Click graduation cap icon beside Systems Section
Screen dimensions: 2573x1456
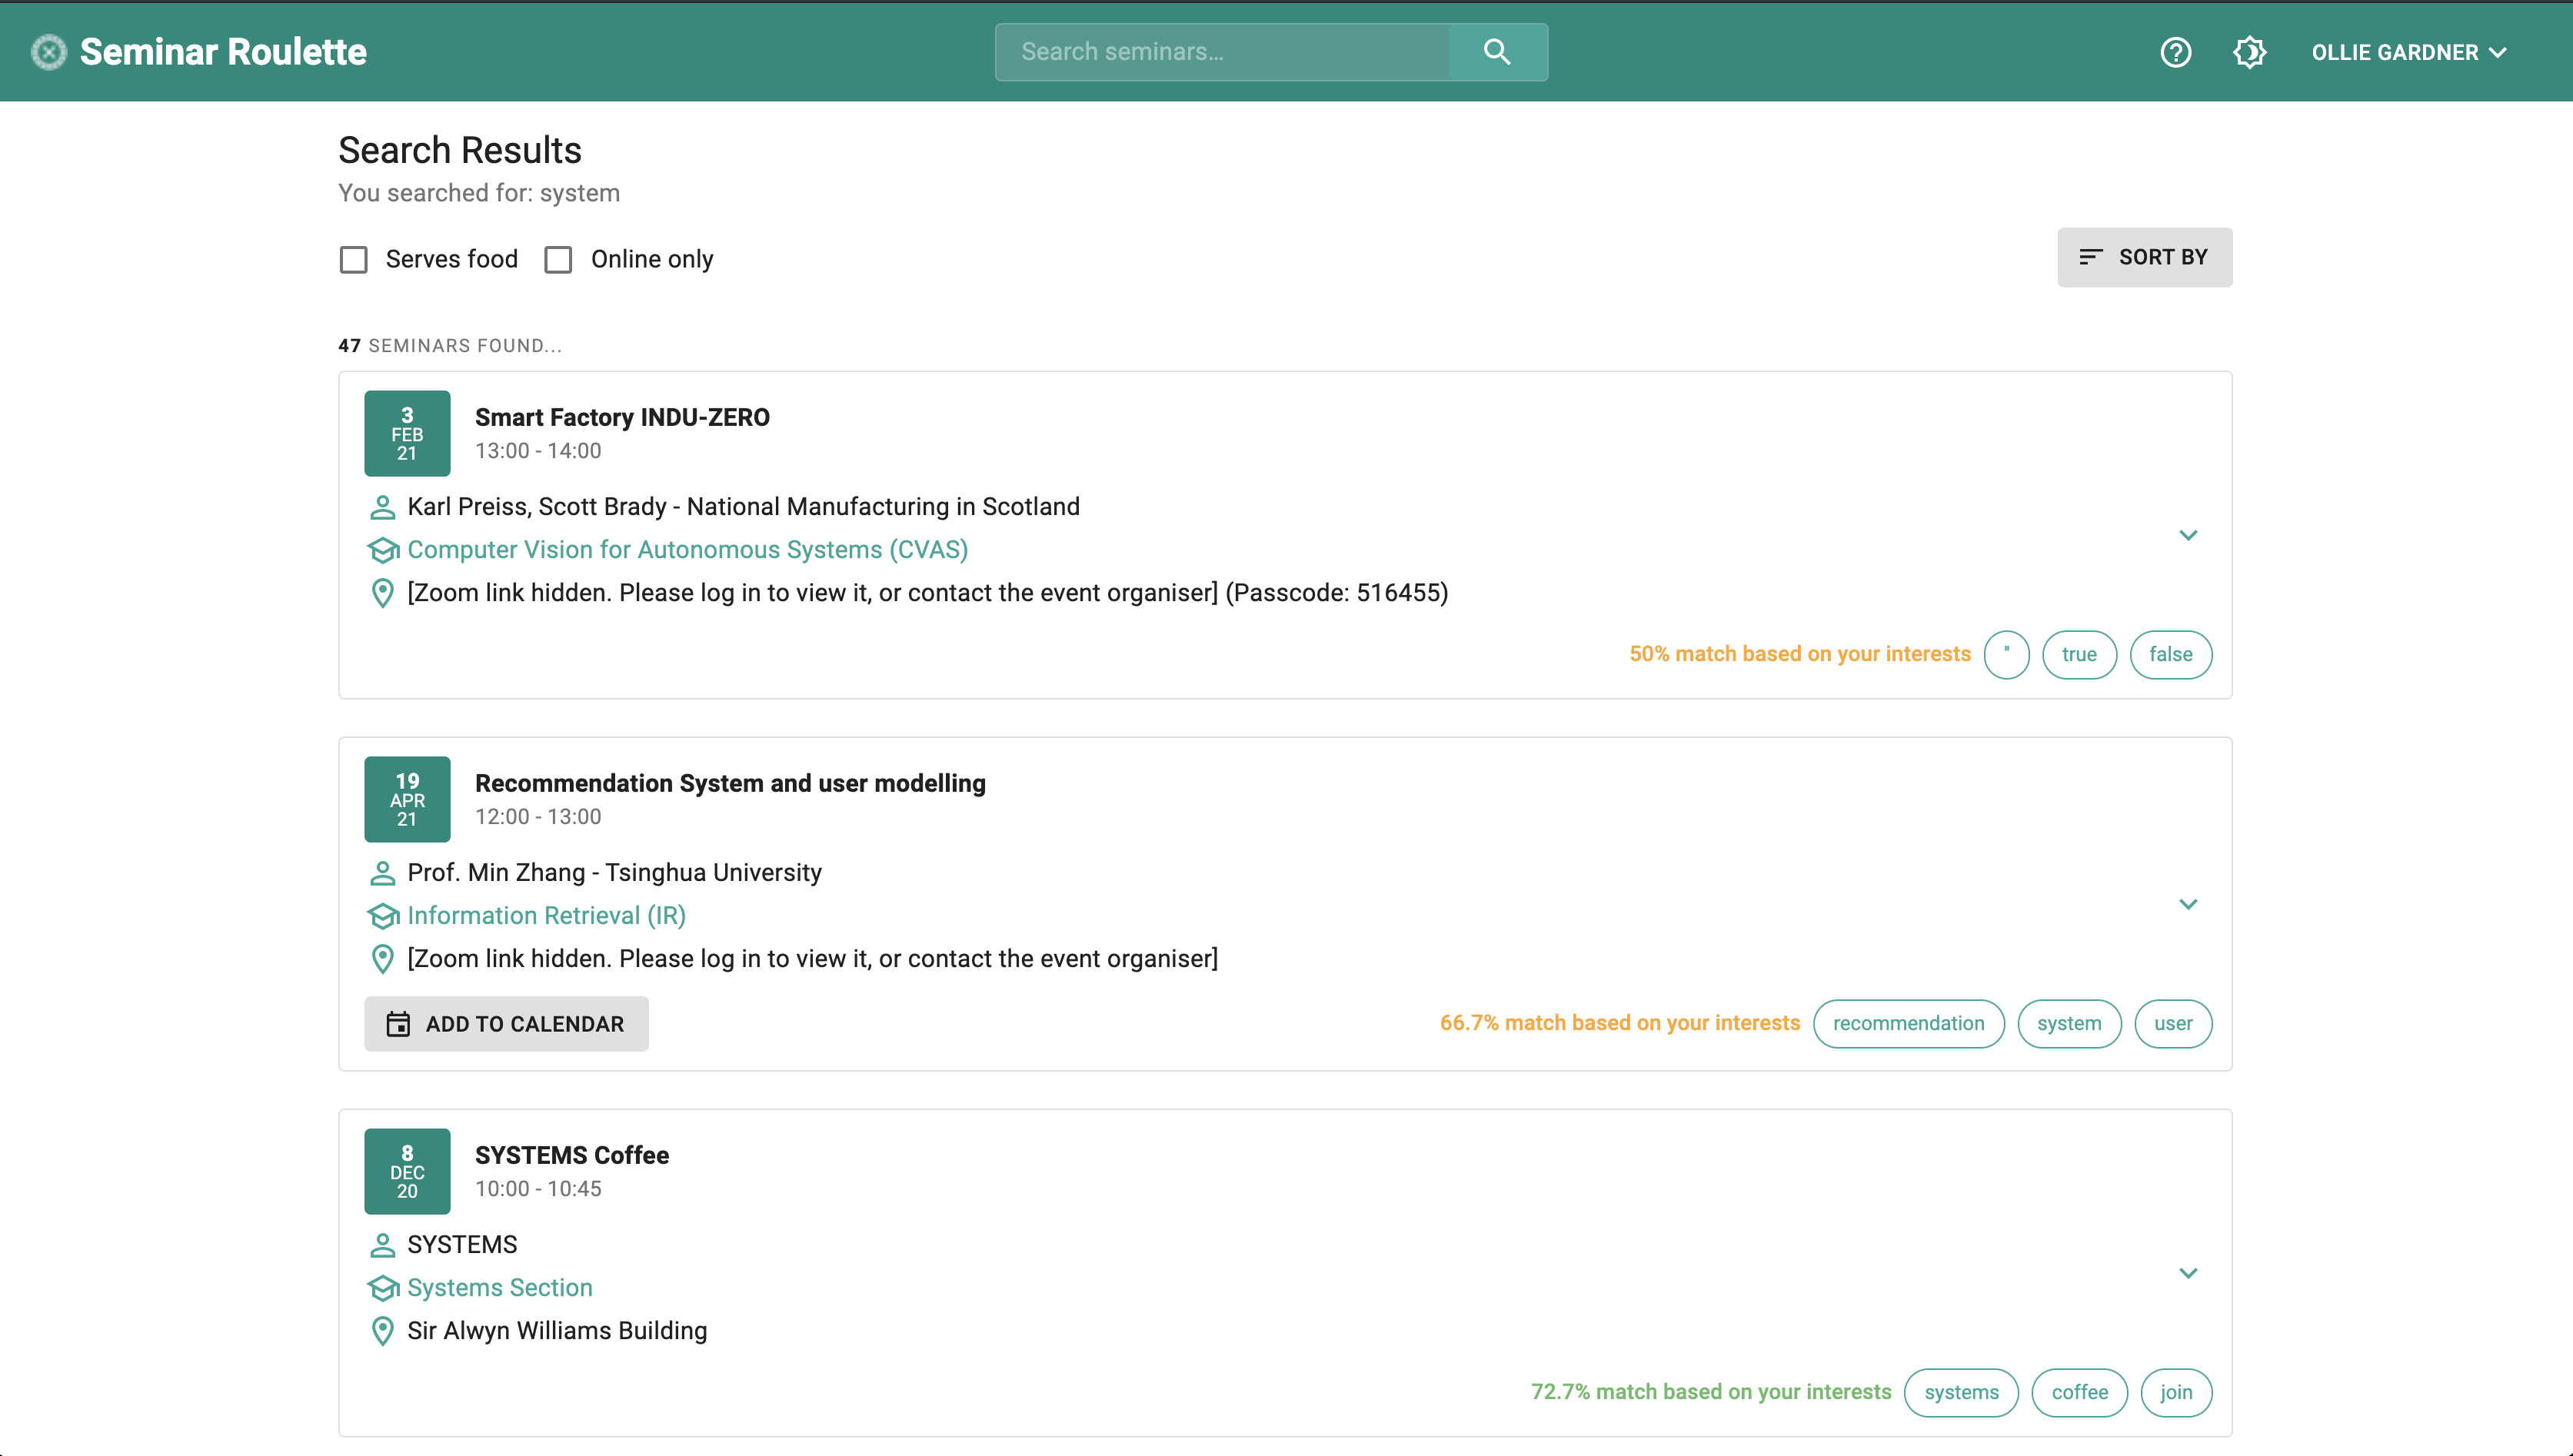tap(382, 1288)
